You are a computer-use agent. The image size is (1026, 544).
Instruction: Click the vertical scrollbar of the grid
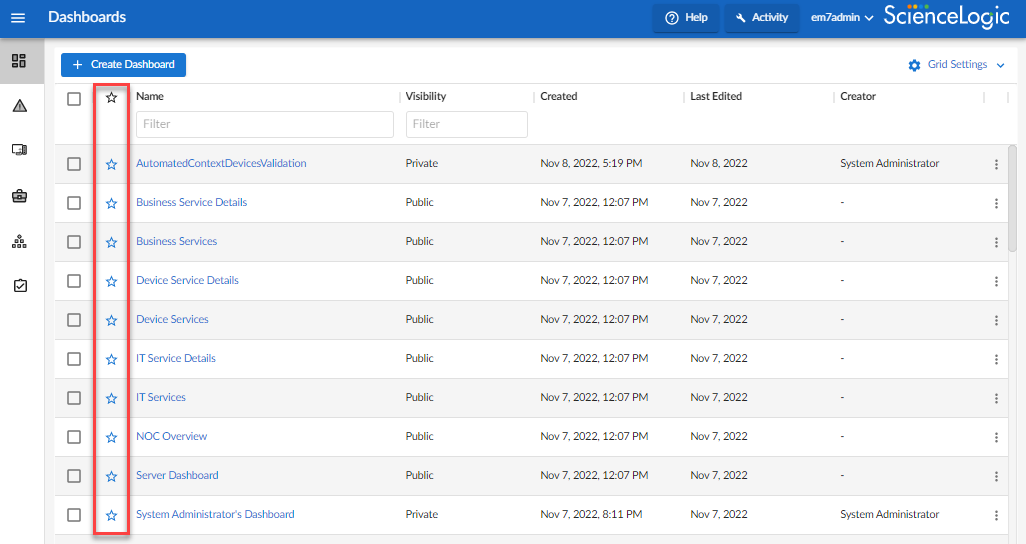coord(1012,200)
